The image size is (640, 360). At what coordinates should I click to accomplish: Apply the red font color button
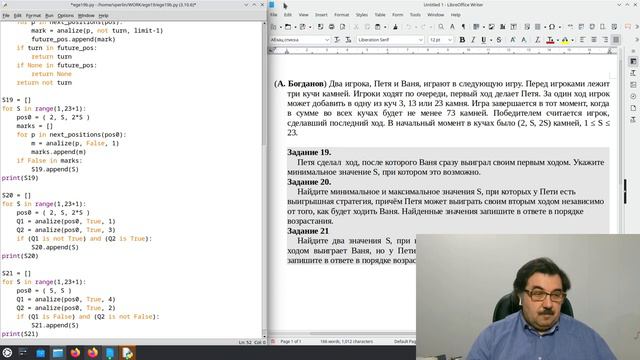click(550, 40)
